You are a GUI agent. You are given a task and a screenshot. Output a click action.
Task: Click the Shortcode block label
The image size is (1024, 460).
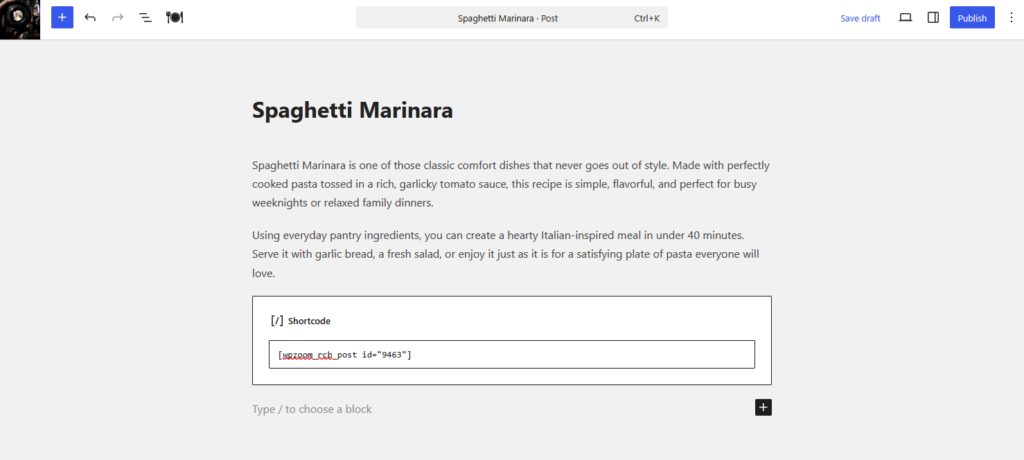point(309,321)
